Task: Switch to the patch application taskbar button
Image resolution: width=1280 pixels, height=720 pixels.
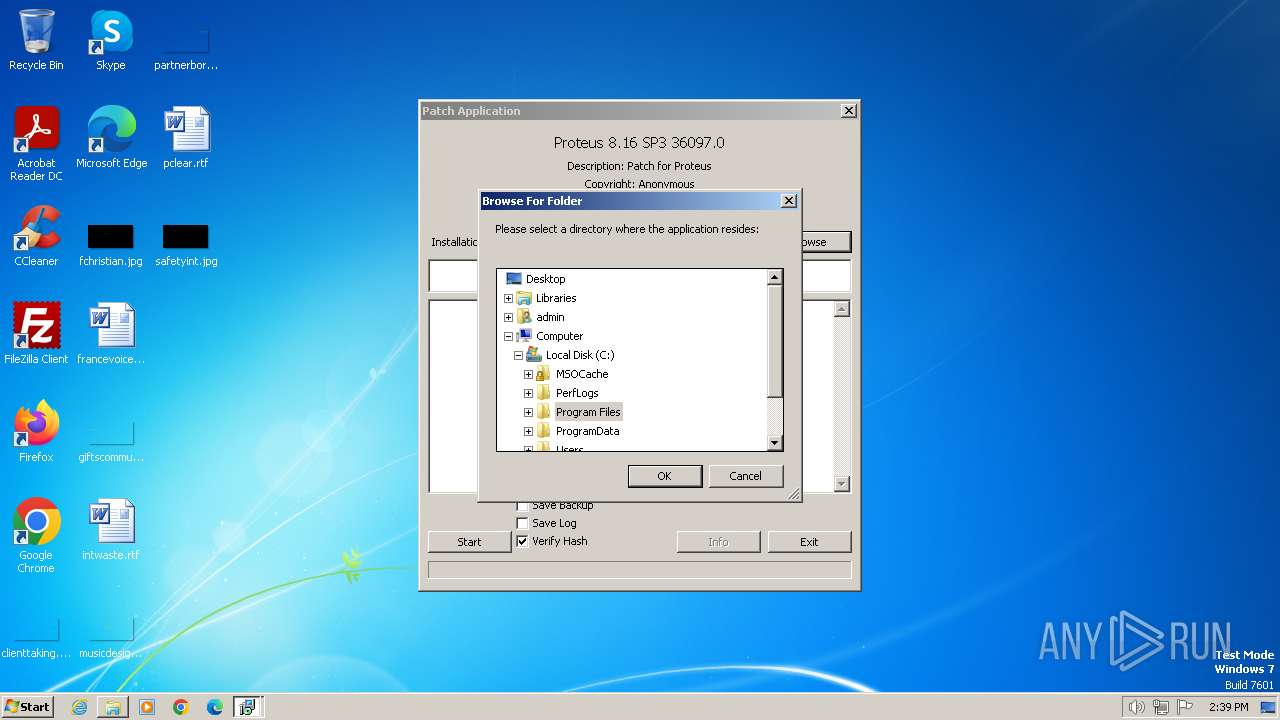Action: tap(247, 707)
